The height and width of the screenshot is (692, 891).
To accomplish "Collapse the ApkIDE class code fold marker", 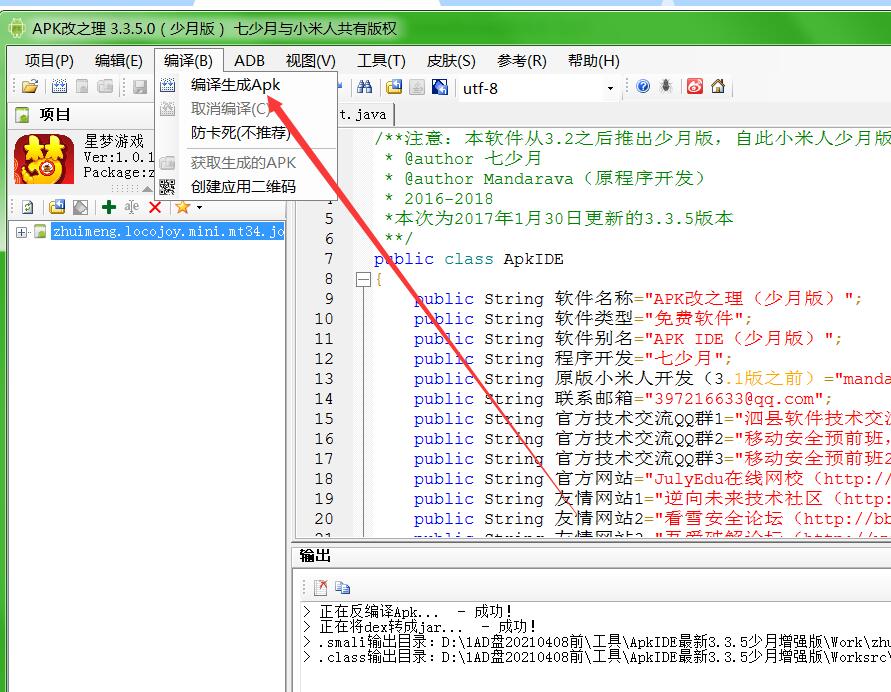I will coord(363,280).
